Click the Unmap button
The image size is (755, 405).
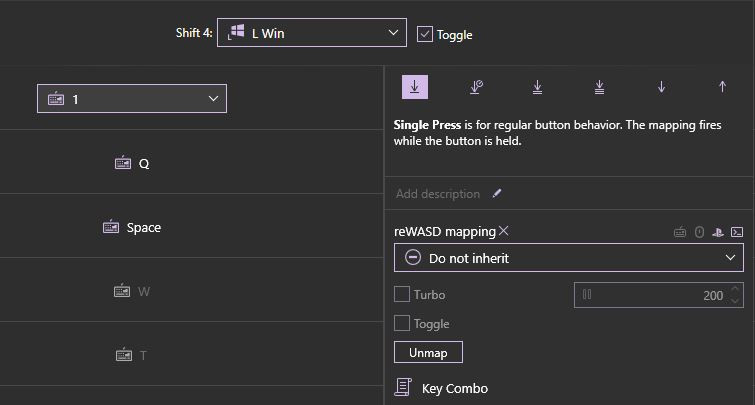tap(429, 353)
